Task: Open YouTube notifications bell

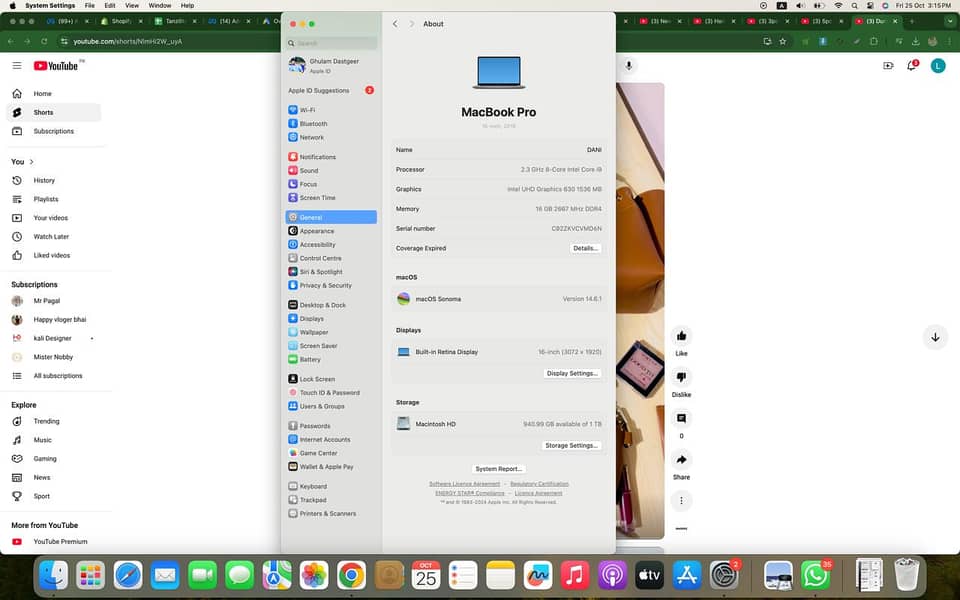Action: (x=912, y=66)
